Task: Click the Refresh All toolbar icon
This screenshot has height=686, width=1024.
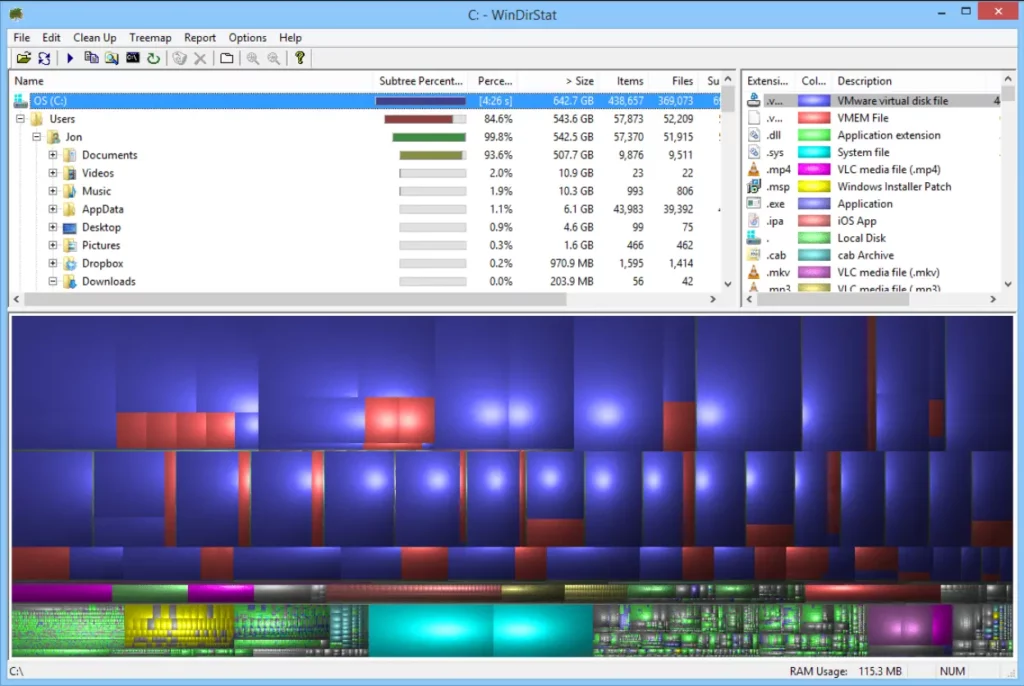Action: pos(44,57)
